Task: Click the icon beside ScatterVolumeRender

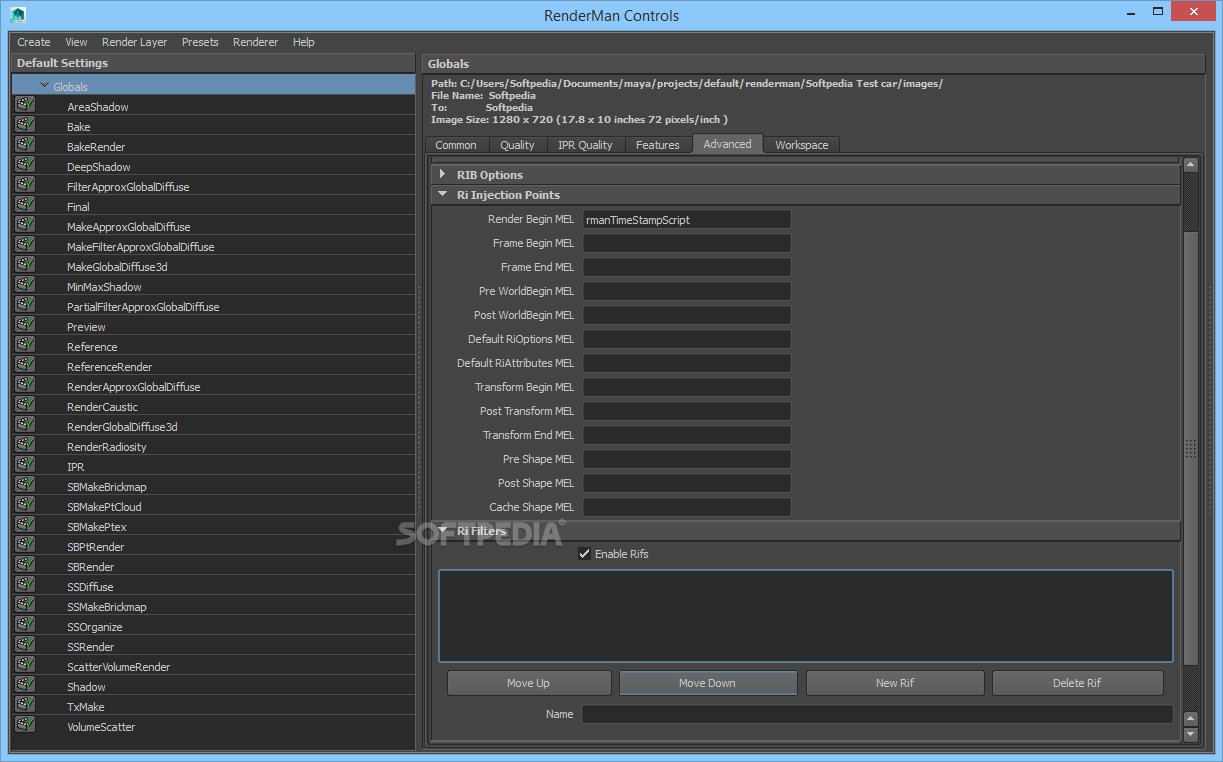Action: click(25, 665)
